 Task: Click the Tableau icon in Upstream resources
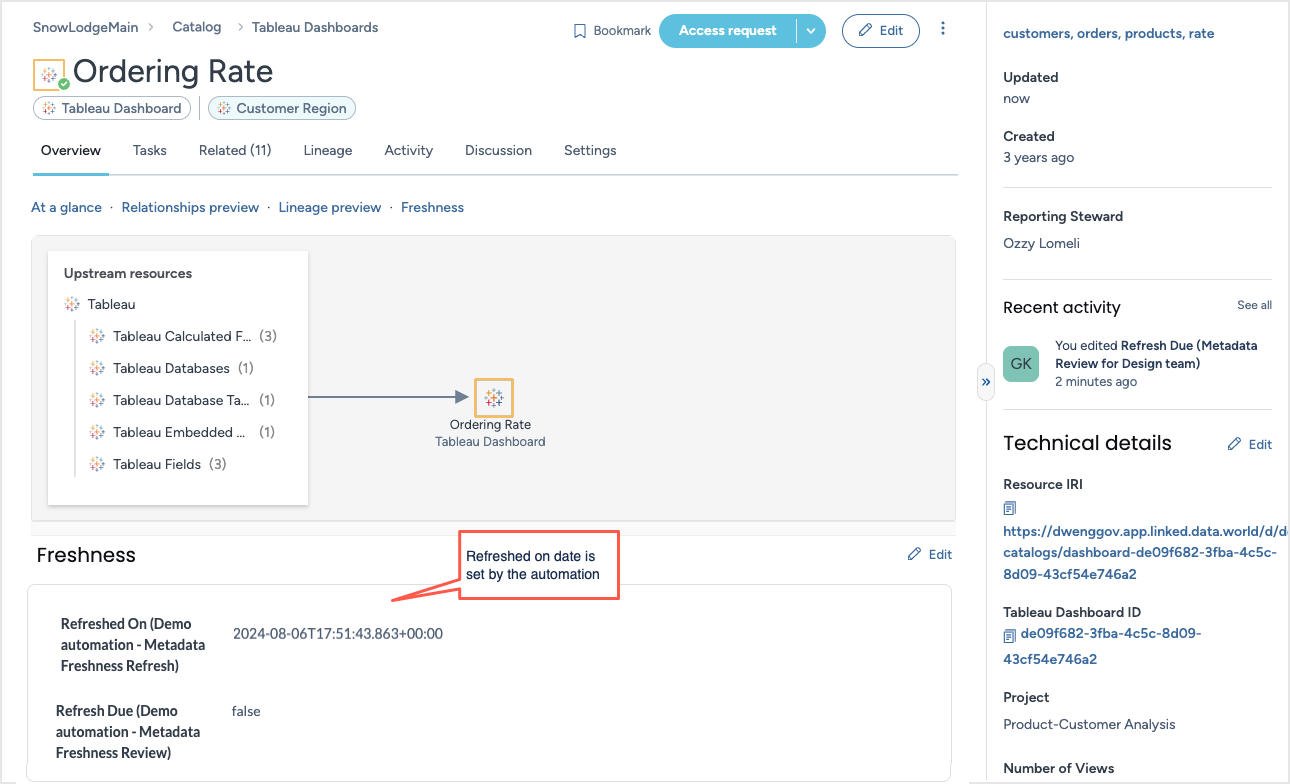click(72, 304)
